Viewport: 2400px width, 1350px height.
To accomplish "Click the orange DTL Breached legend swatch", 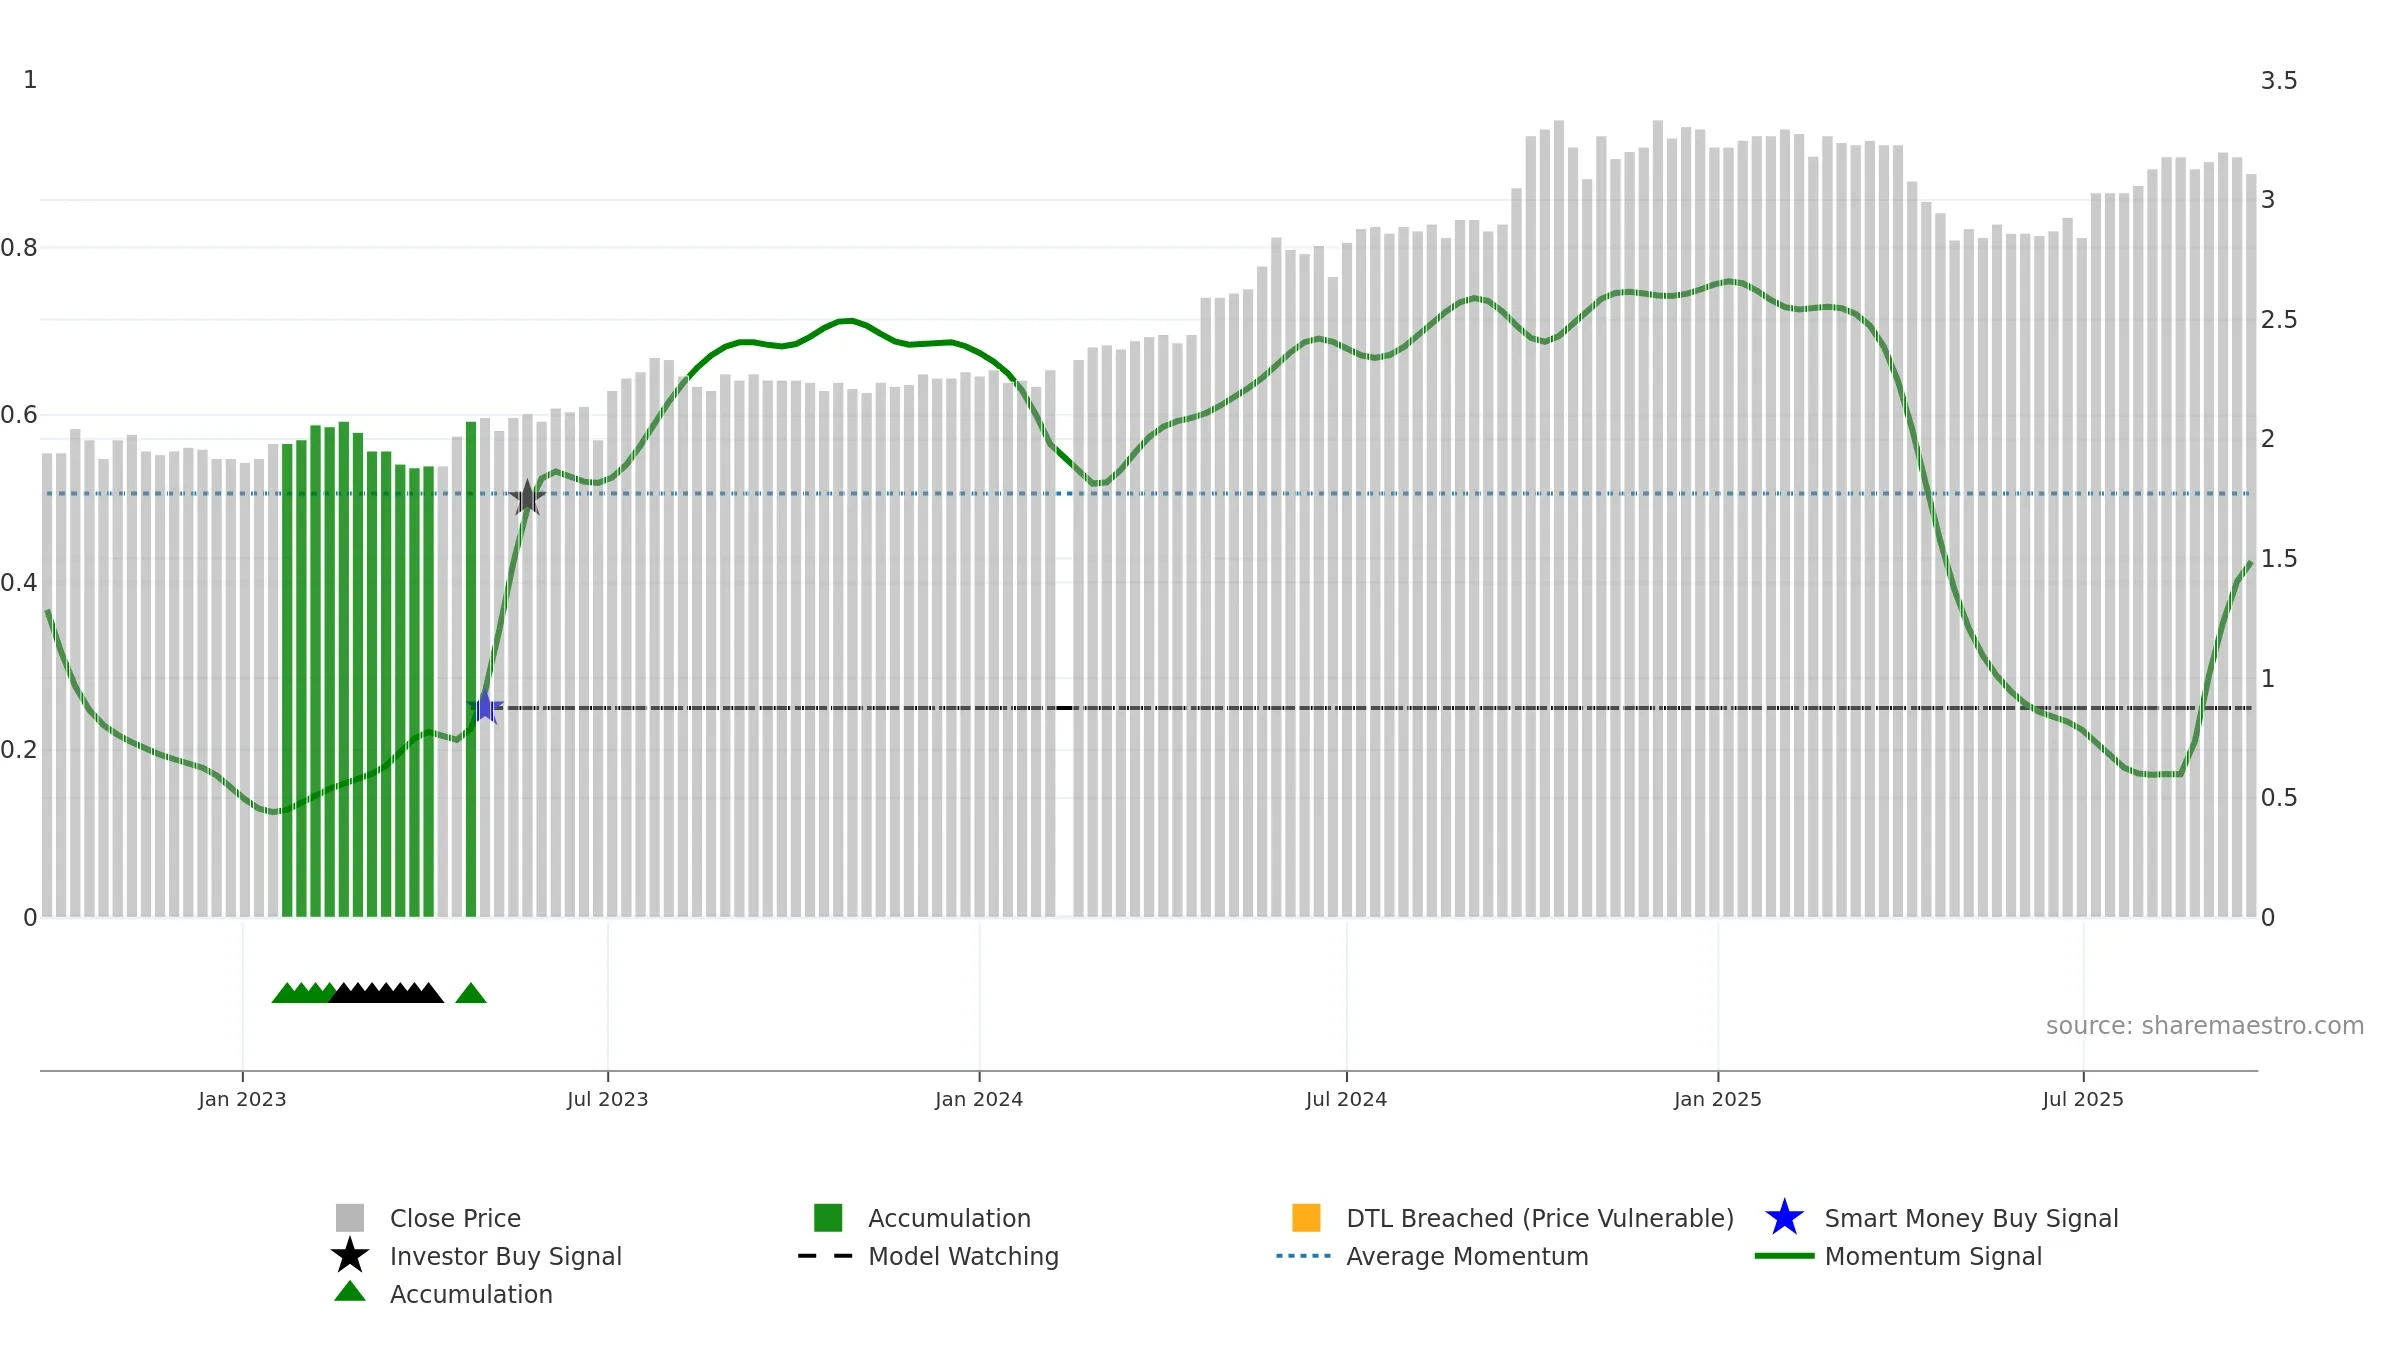I will coord(1306,1217).
